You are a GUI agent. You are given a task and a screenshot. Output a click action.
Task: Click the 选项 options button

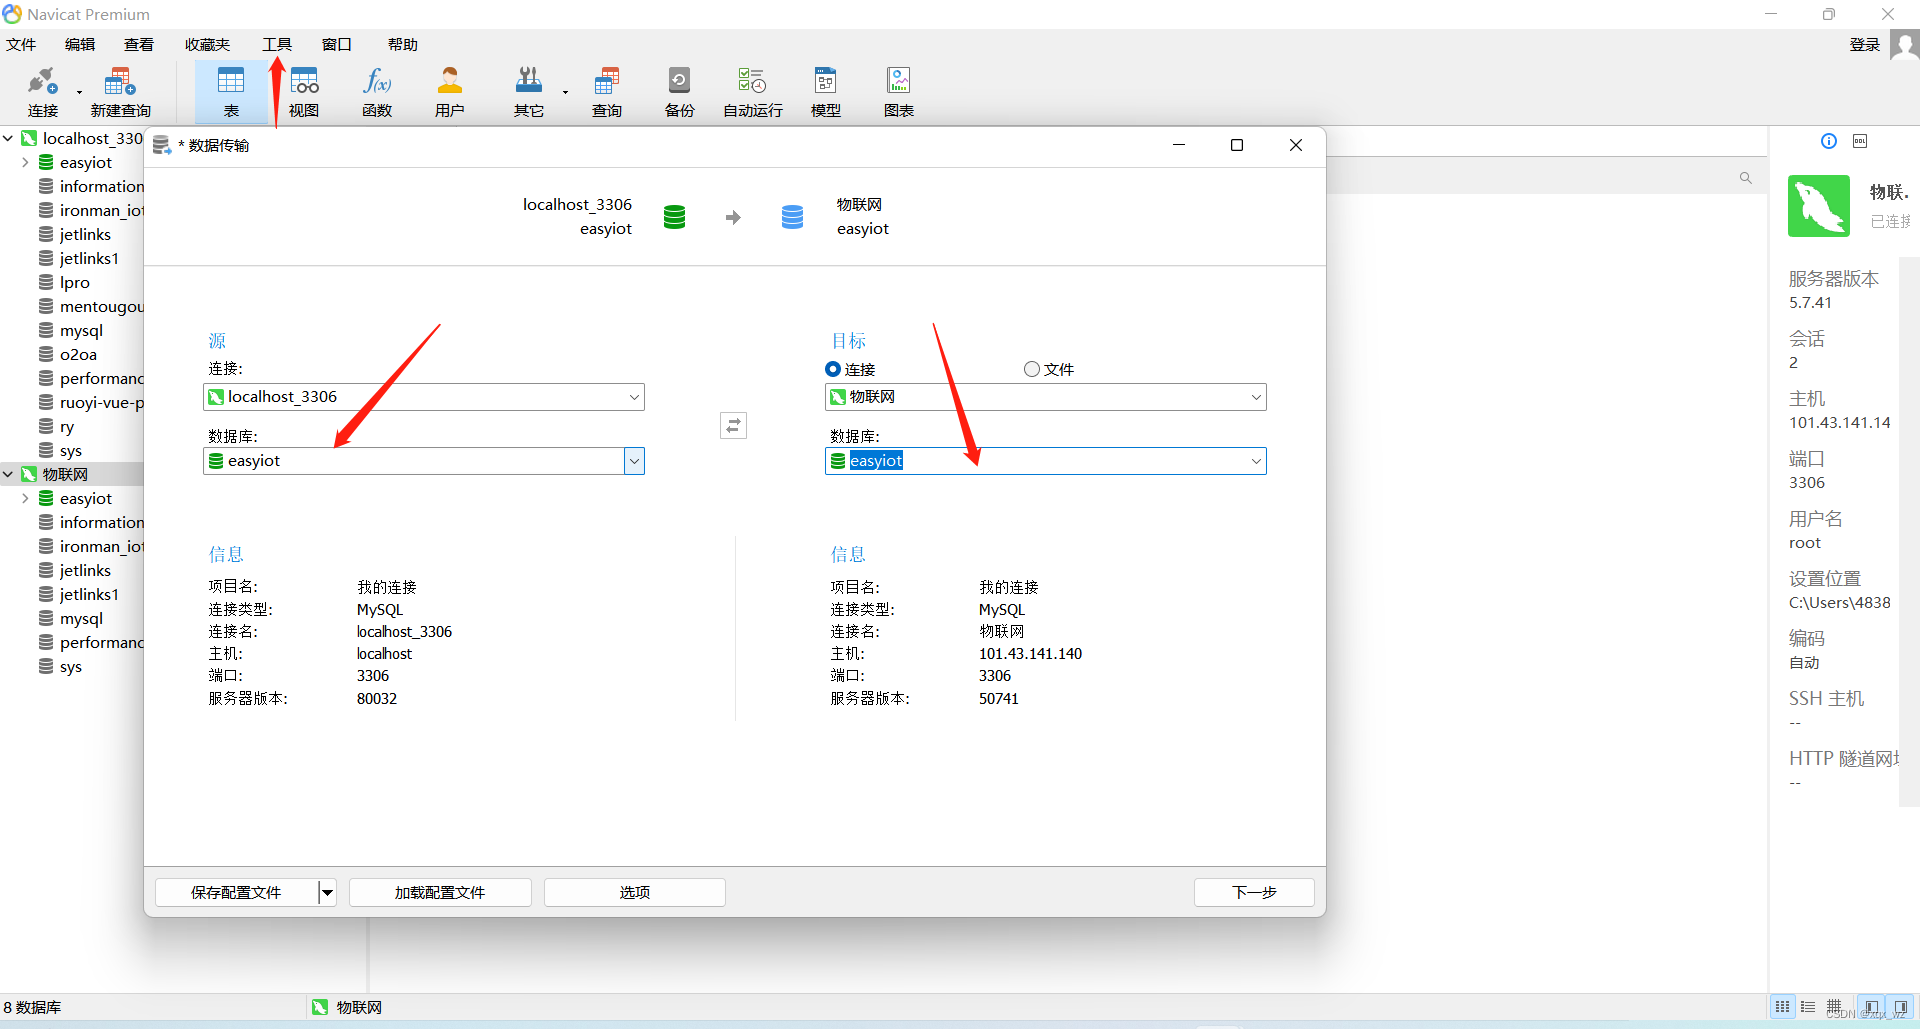tap(635, 892)
